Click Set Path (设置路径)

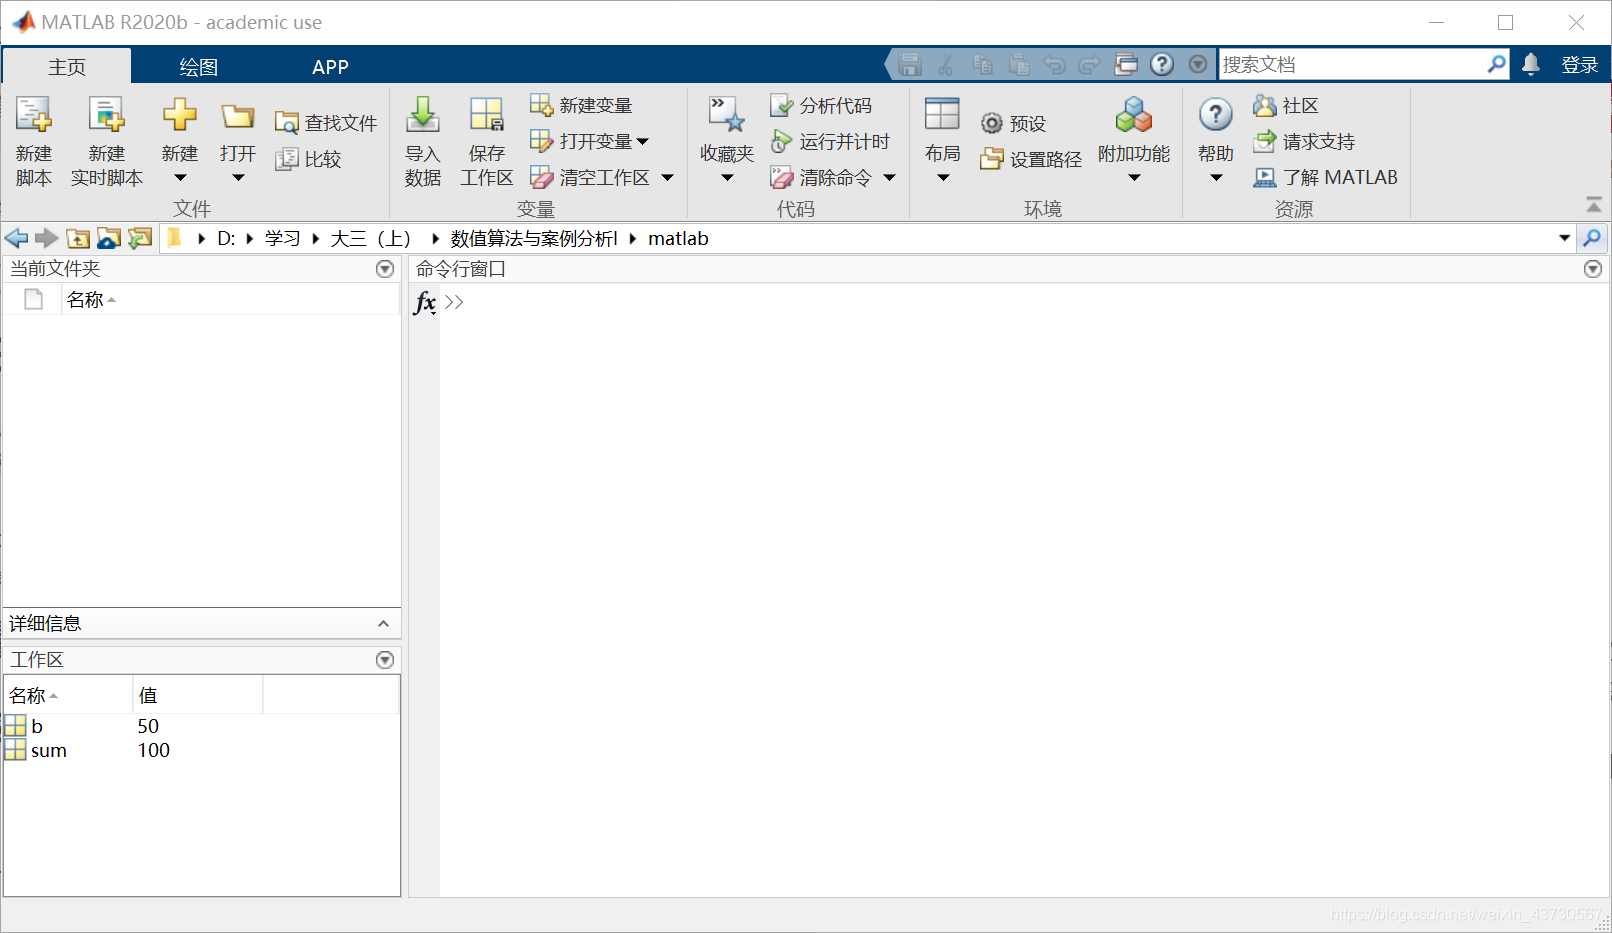[x=1031, y=159]
